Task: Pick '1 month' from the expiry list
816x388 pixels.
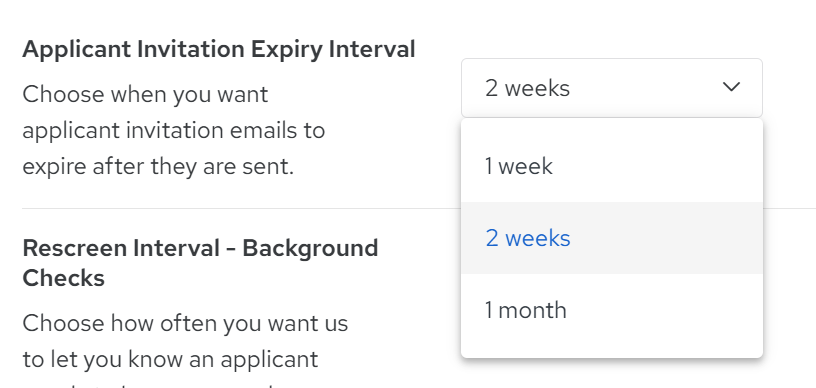Action: point(611,310)
